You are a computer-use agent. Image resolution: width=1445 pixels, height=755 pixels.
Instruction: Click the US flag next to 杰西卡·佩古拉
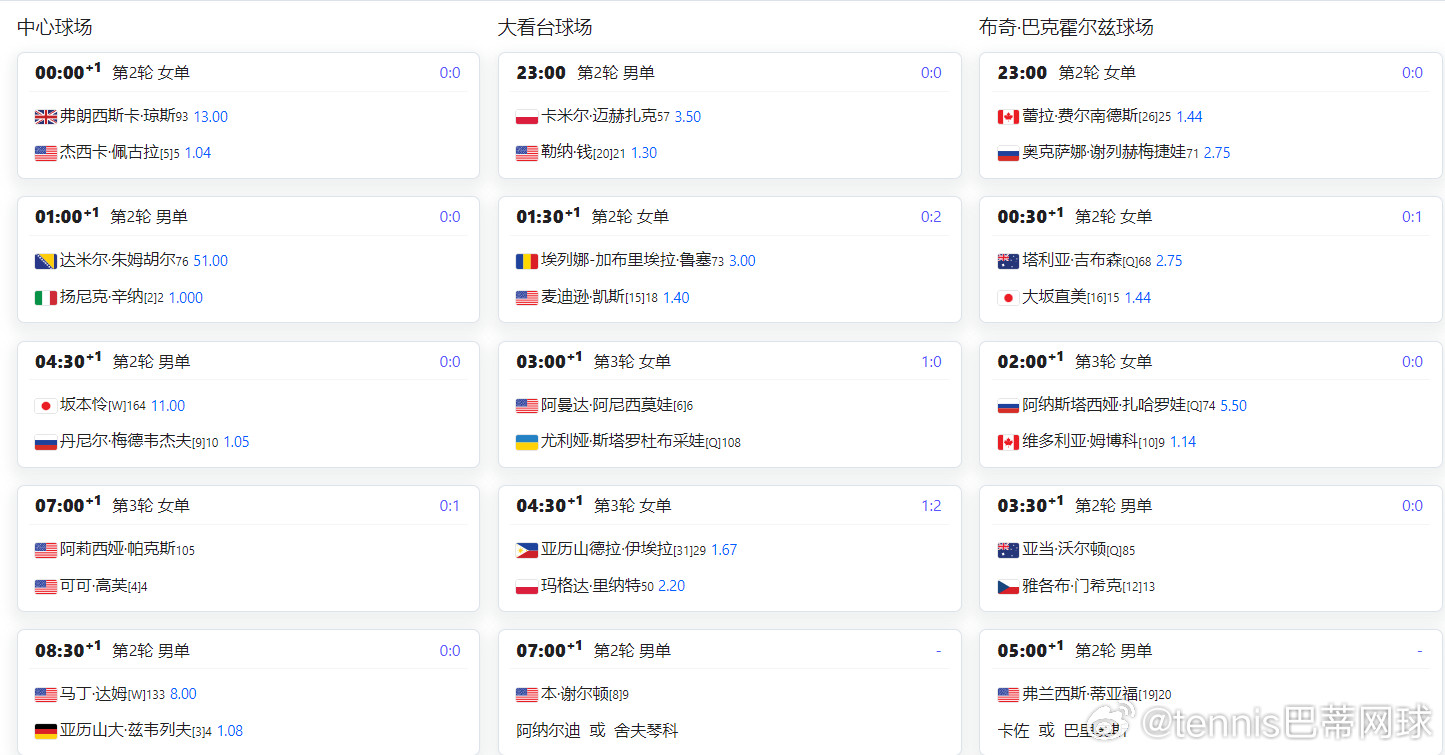click(45, 152)
